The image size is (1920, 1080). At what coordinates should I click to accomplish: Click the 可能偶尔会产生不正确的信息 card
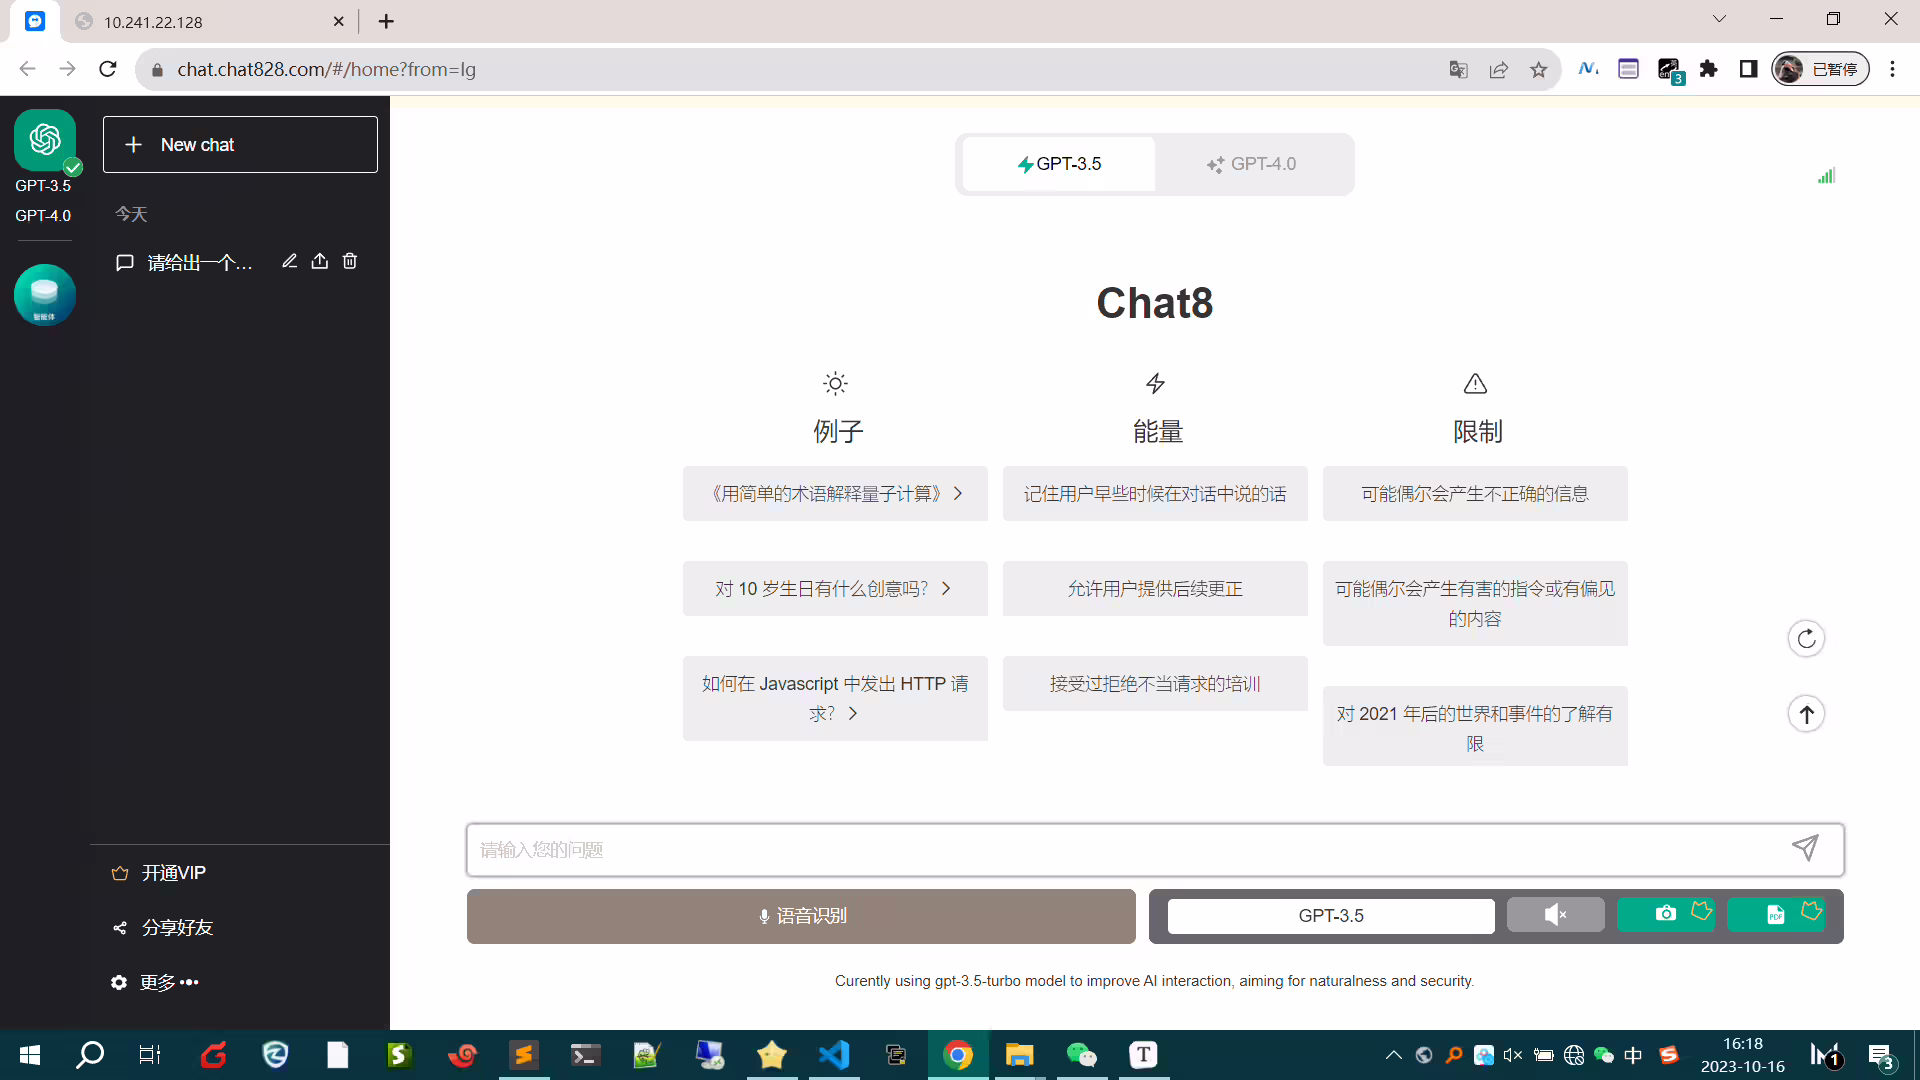pyautogui.click(x=1475, y=494)
